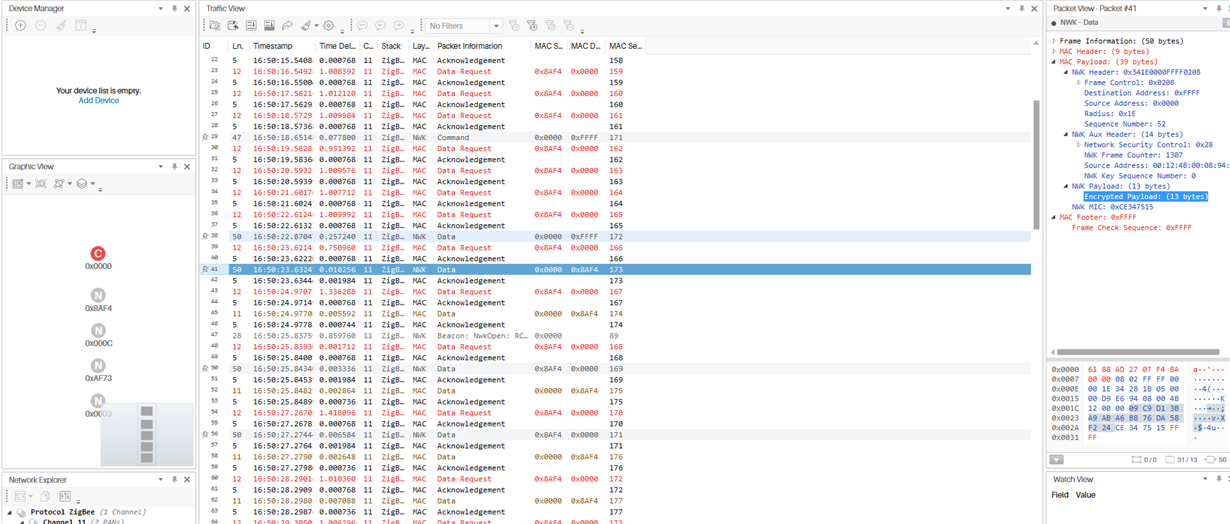Click the Graphic View minimap thumbnail
The image size is (1230, 524).
[x=147, y=434]
